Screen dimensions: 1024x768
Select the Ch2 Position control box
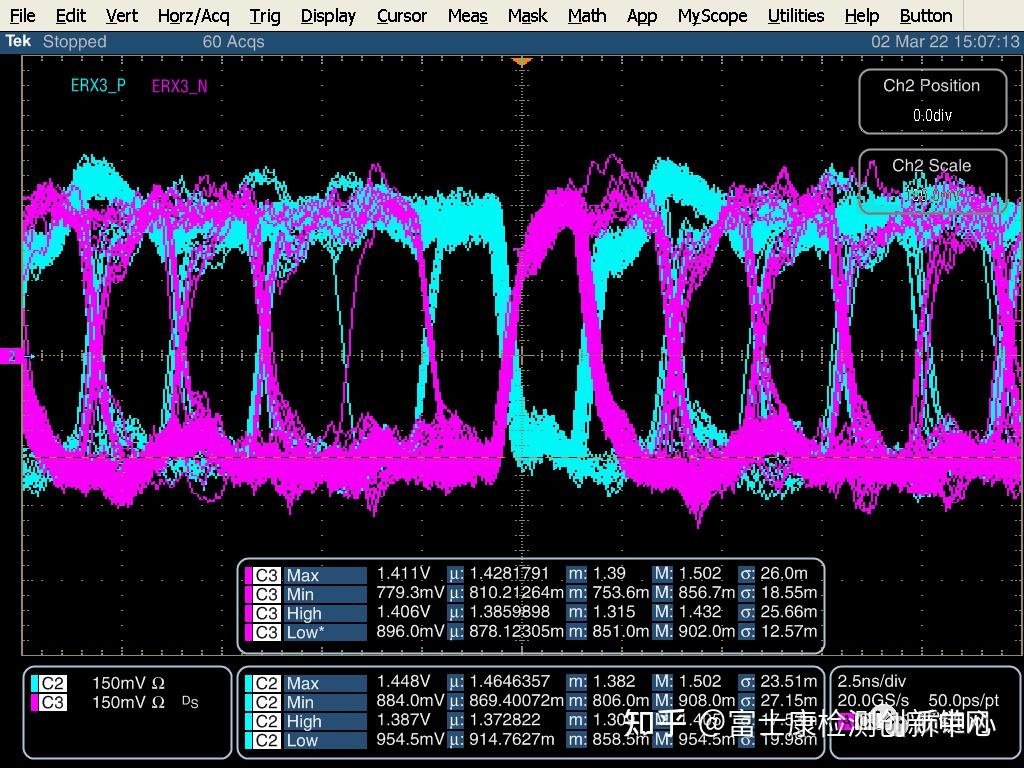tap(932, 100)
